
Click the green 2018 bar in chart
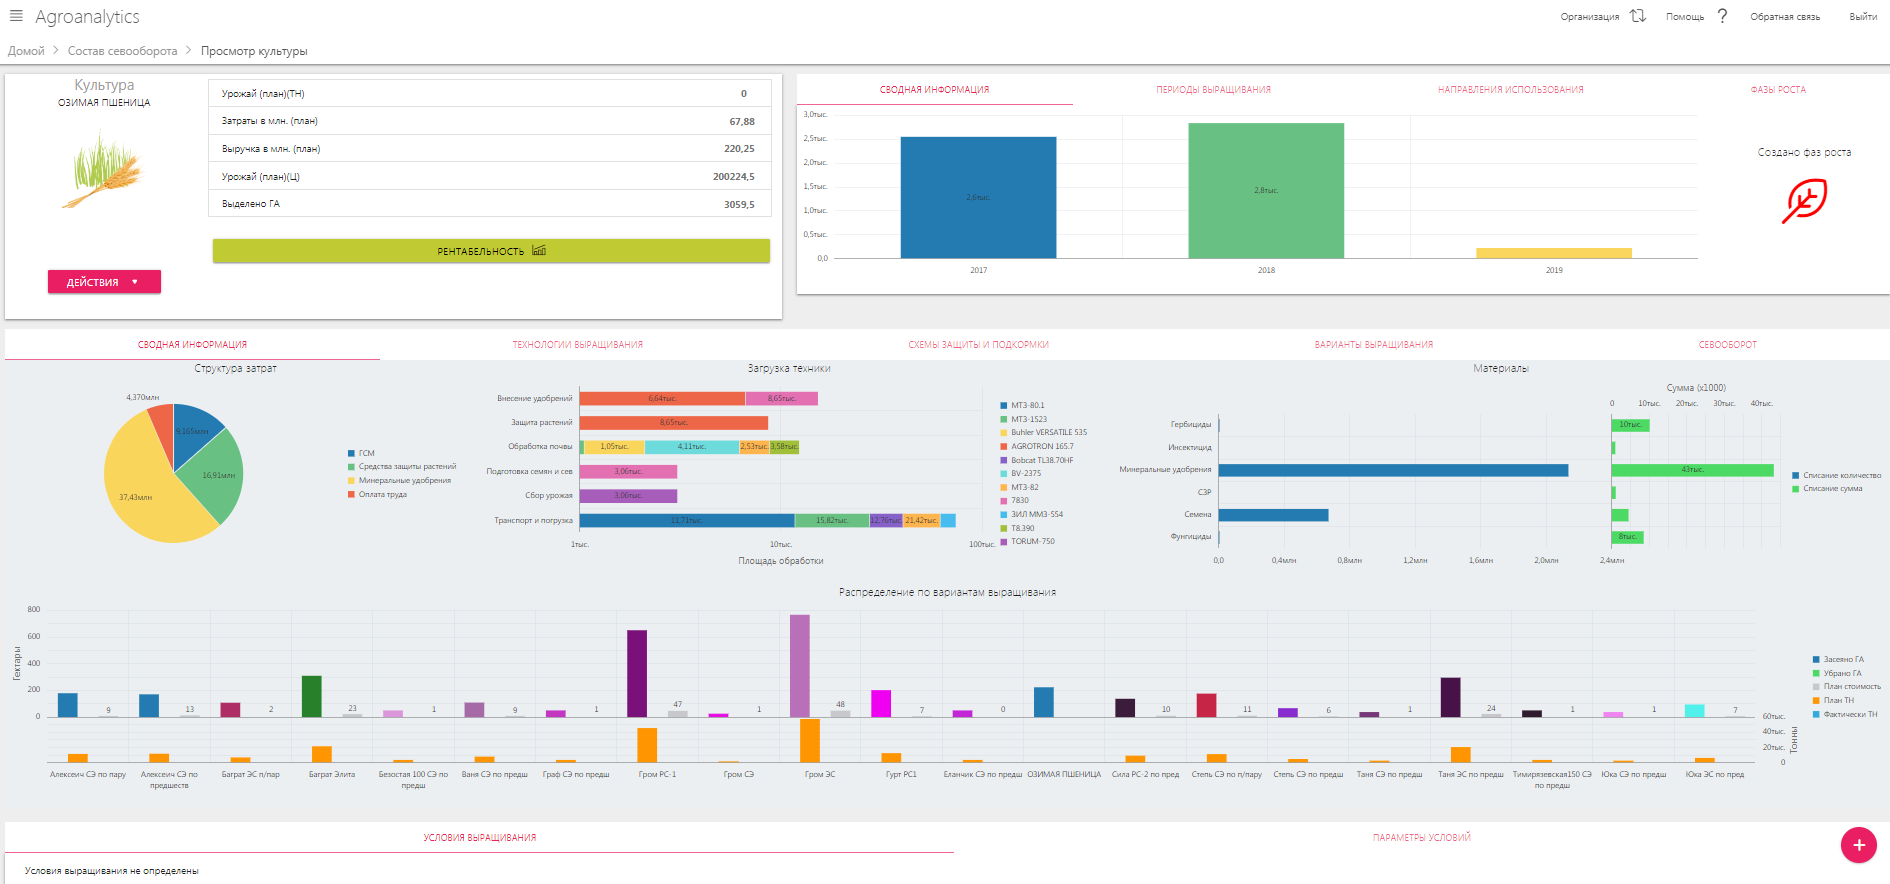(x=1265, y=190)
